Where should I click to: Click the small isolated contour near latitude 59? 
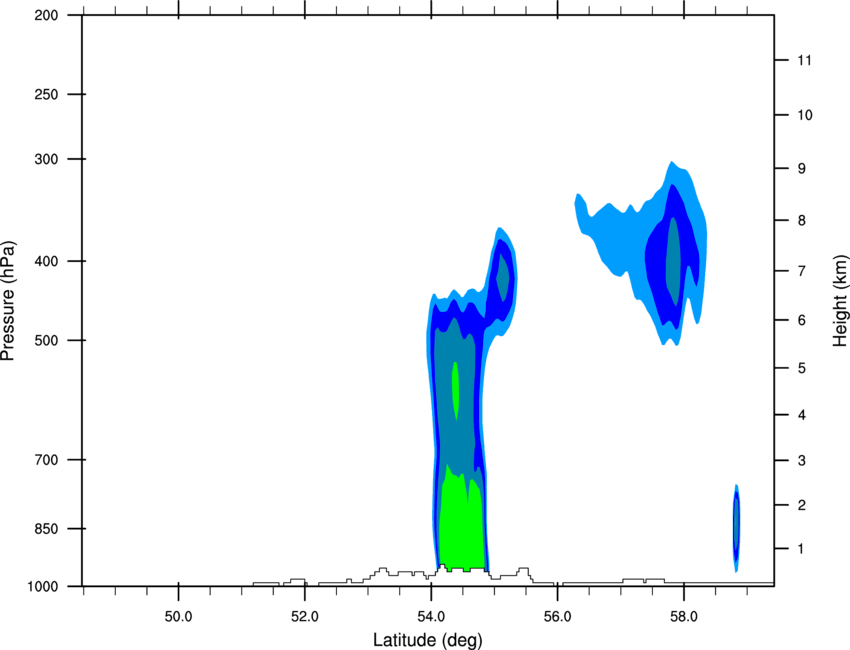click(736, 528)
